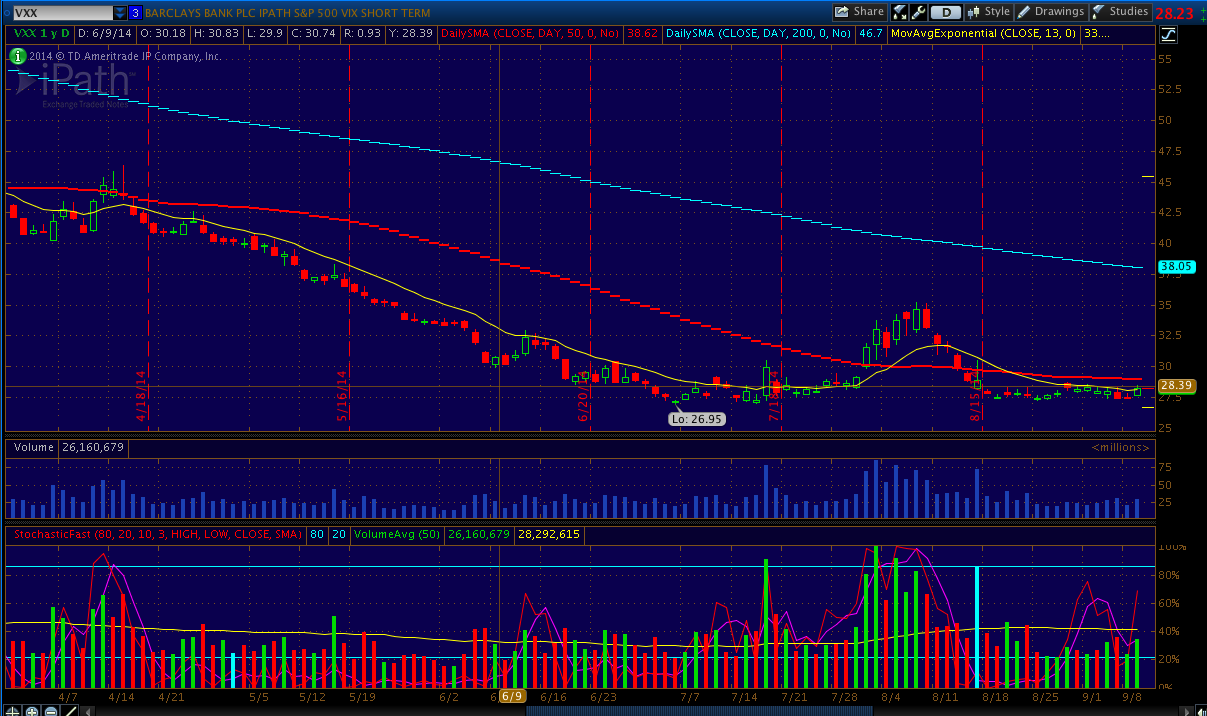
Task: Click the pan crosshair tool at bottom-left
Action: pyautogui.click(x=10, y=710)
